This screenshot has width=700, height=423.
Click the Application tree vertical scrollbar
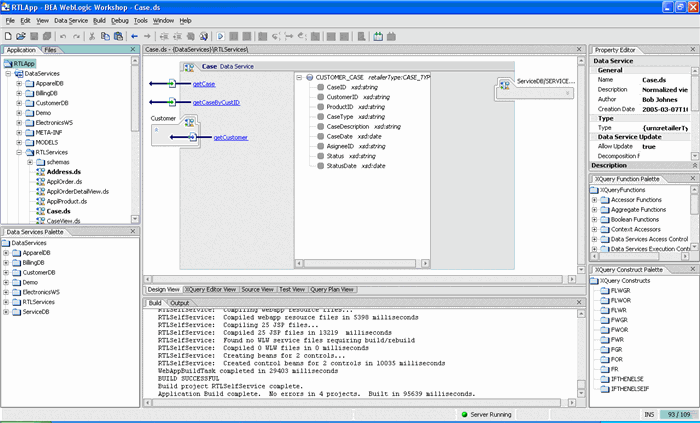coord(135,140)
